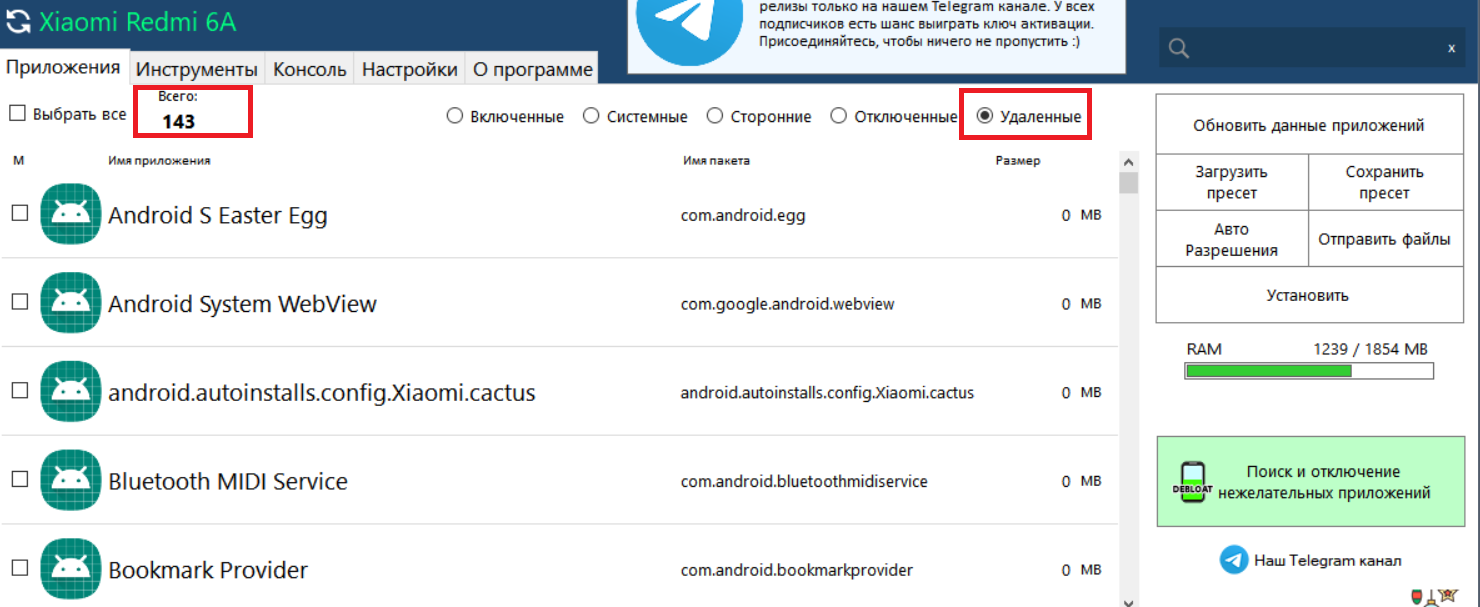Select the Системные radio button
Screen dimensions: 1480x607
(591, 116)
